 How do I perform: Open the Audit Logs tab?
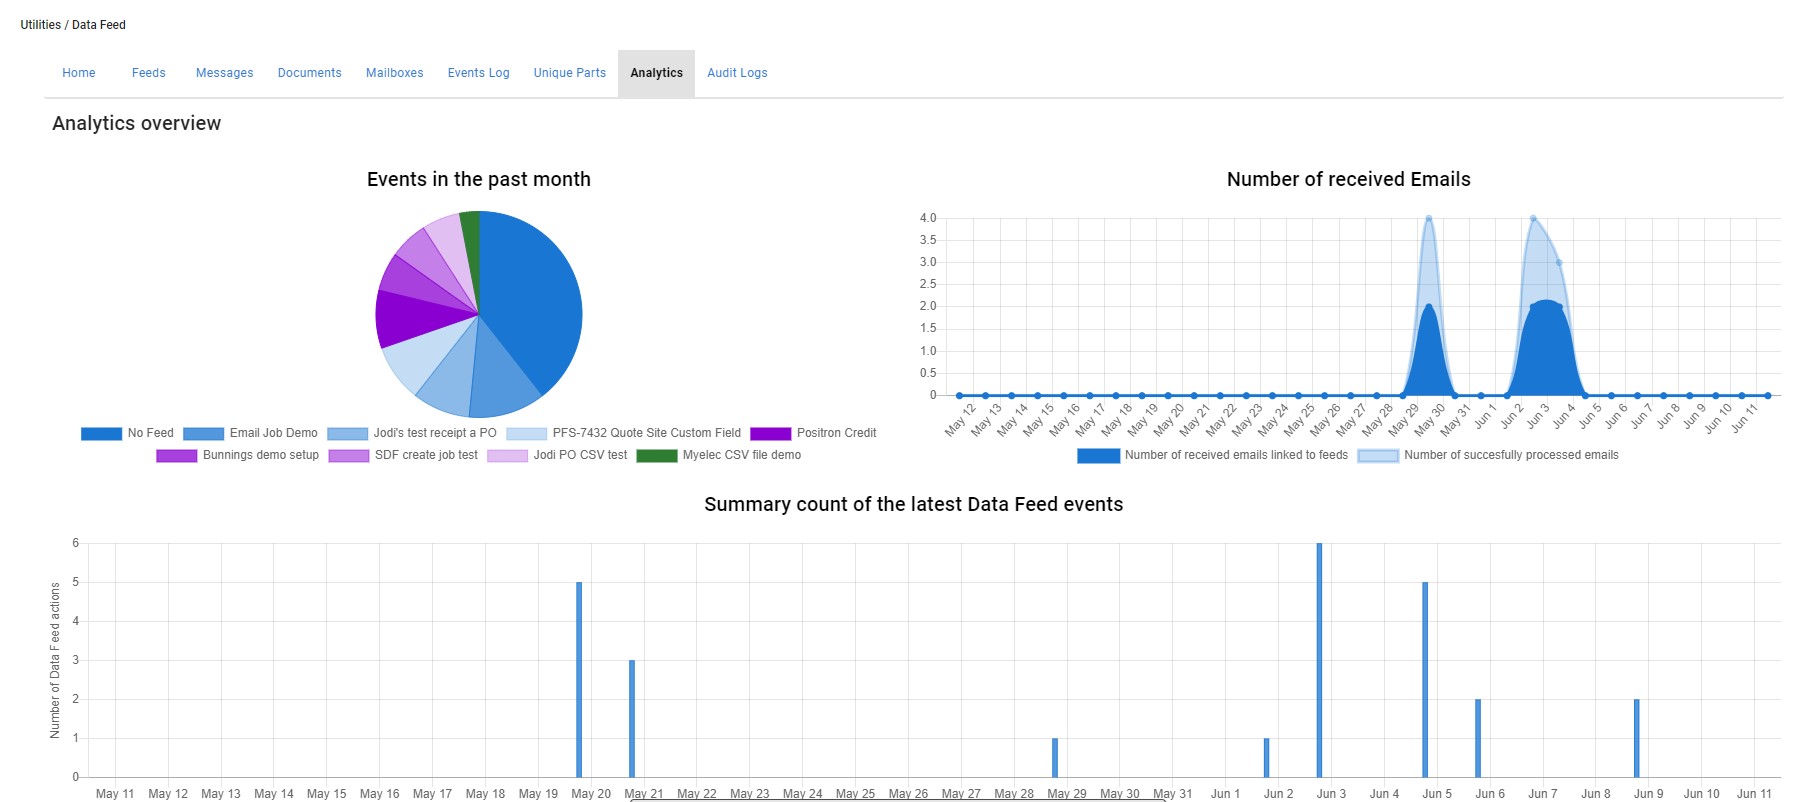tap(737, 73)
